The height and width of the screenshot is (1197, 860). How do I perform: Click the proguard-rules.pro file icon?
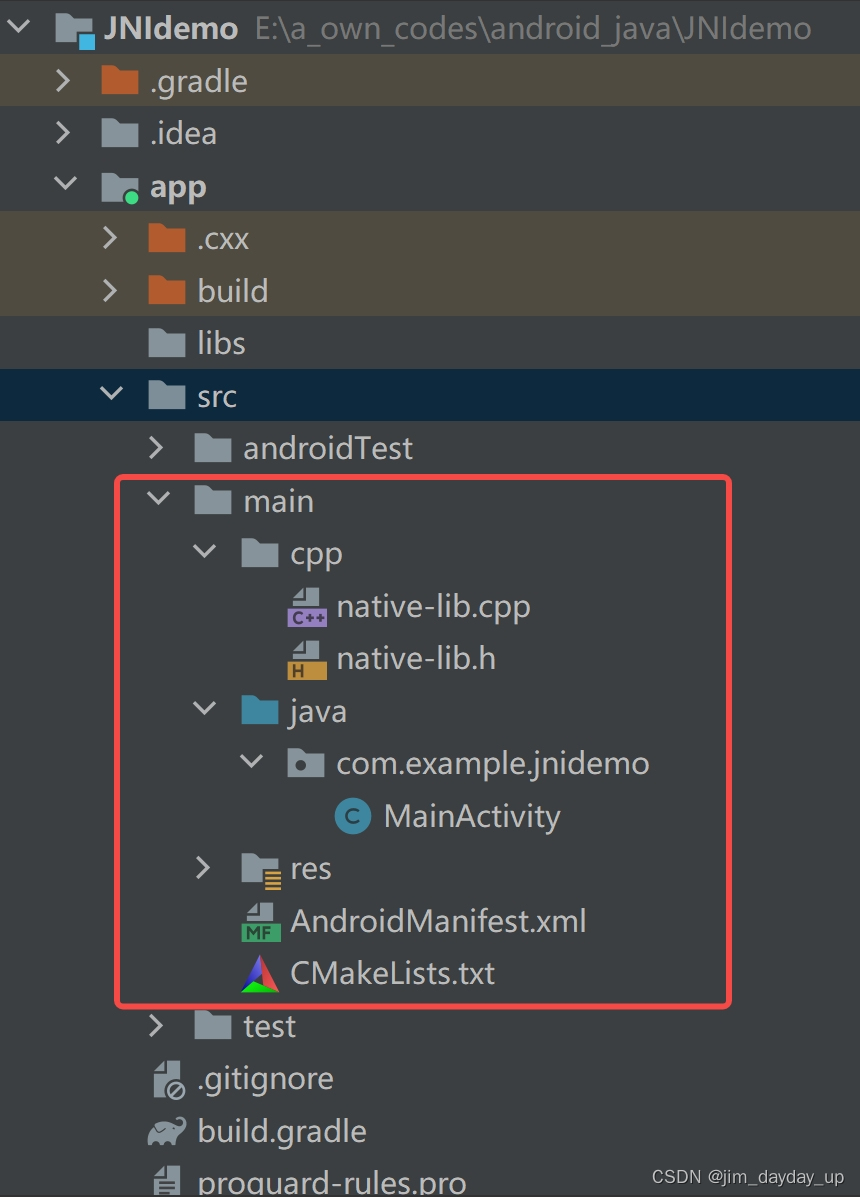(167, 1180)
